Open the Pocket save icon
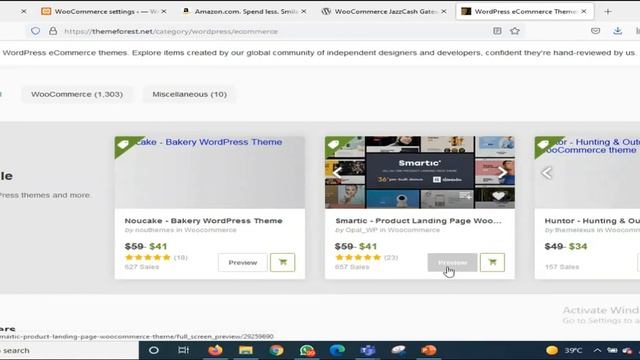 click(596, 31)
